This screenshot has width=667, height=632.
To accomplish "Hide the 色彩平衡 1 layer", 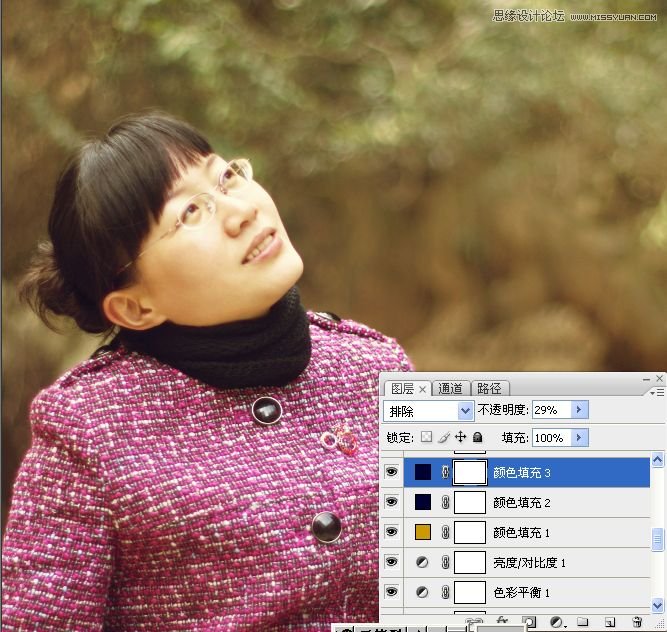I will pyautogui.click(x=391, y=592).
